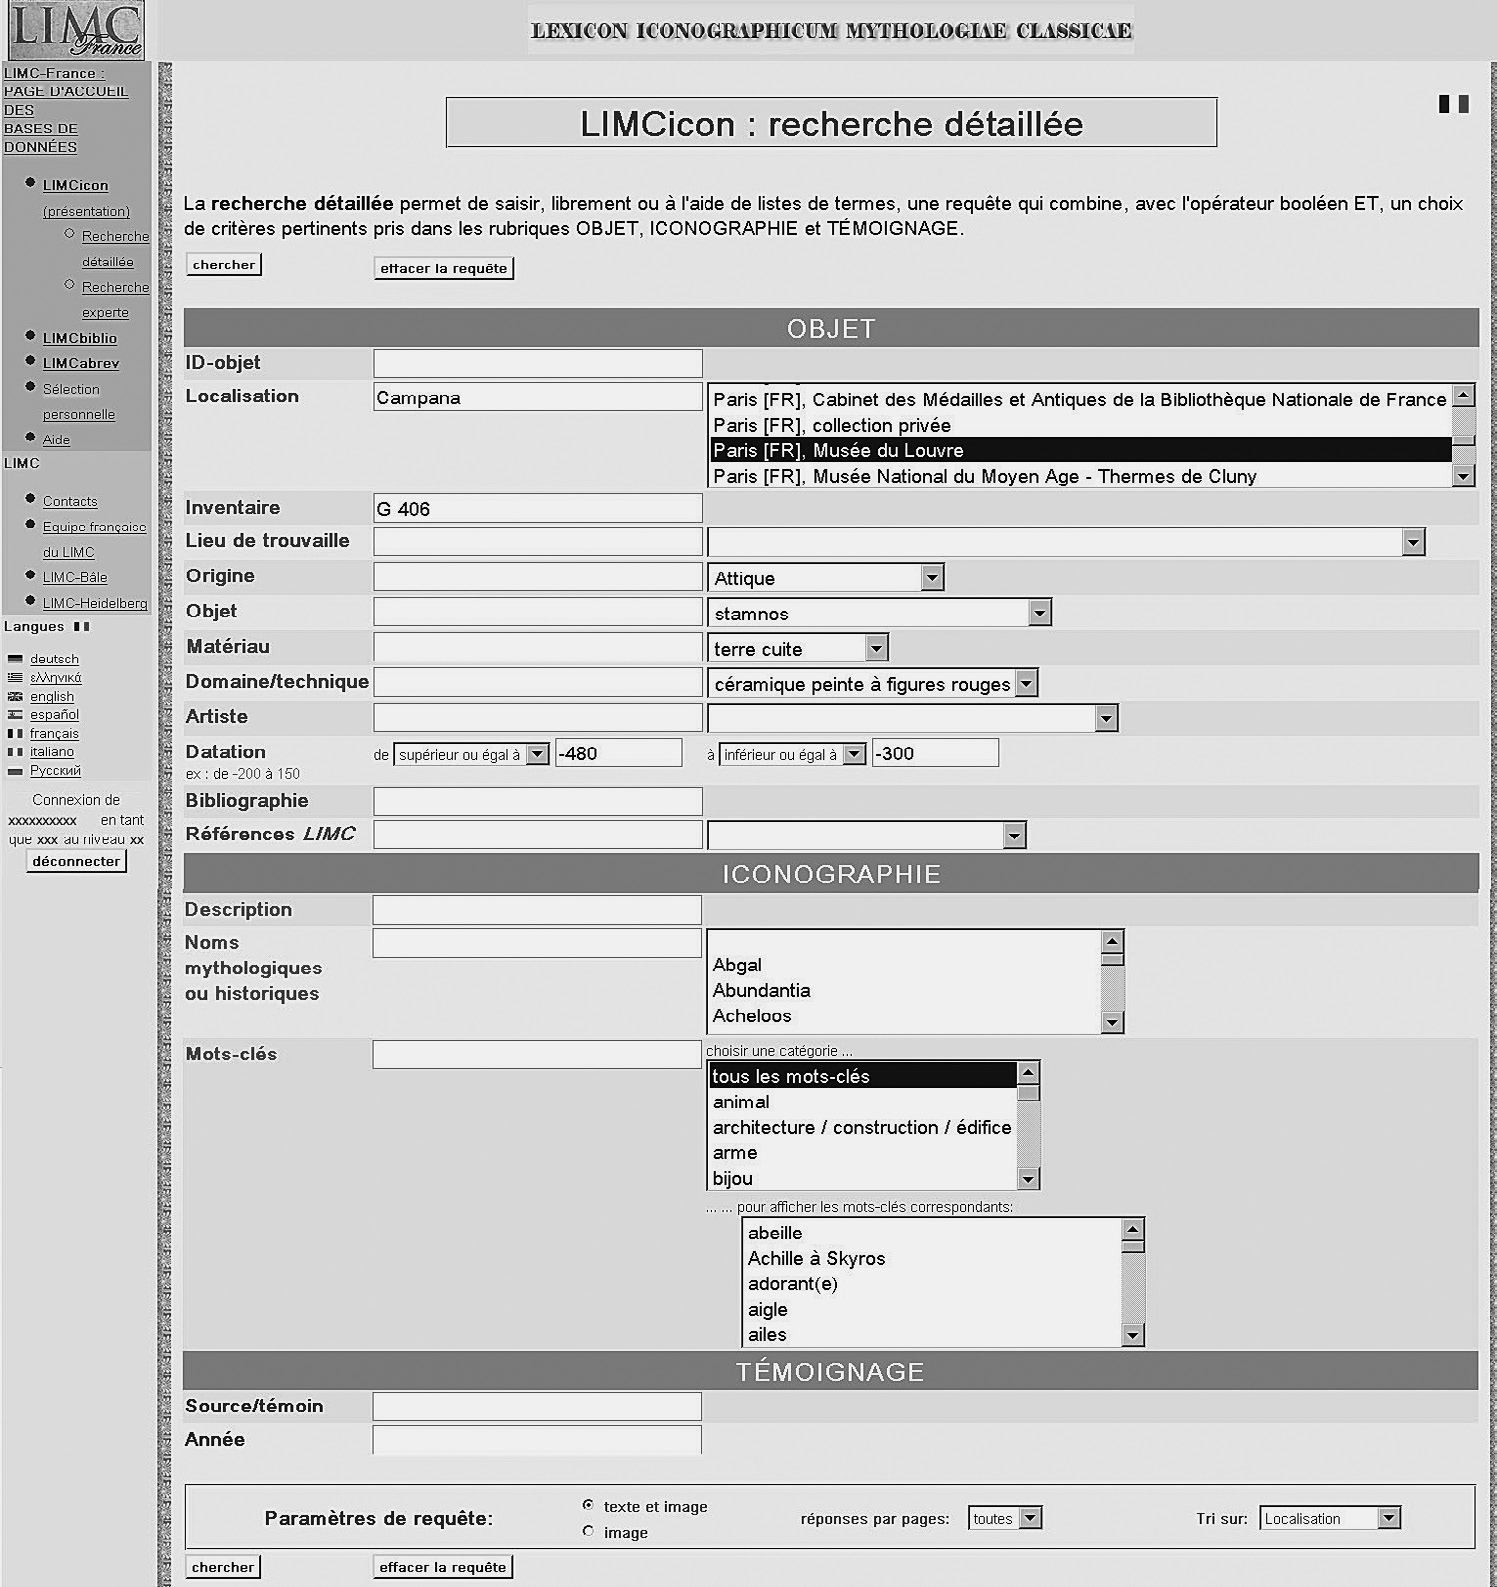Screen dimensions: 1497x1587
Task: Open the 'Equipe française du LIMC' link
Action: (x=94, y=539)
